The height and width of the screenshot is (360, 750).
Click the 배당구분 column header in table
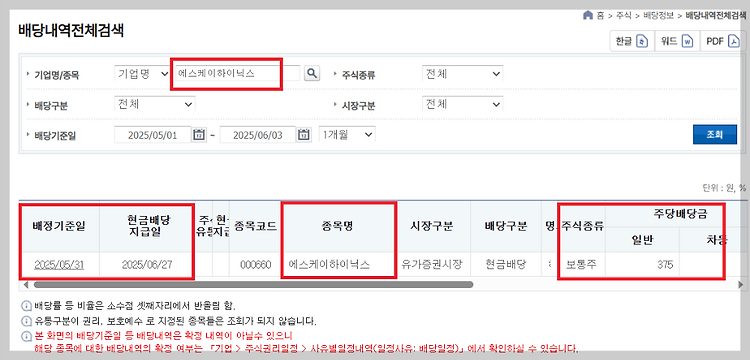pos(506,227)
